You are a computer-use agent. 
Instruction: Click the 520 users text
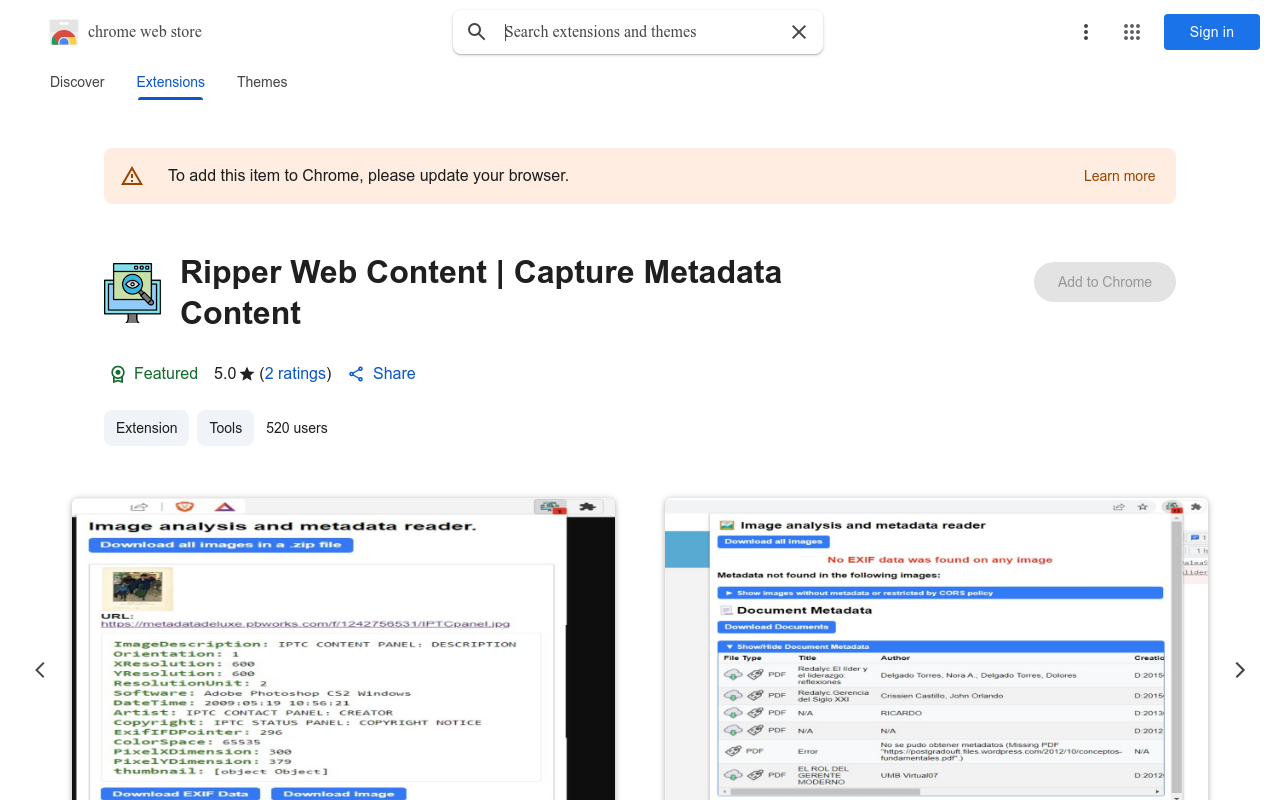(x=297, y=428)
